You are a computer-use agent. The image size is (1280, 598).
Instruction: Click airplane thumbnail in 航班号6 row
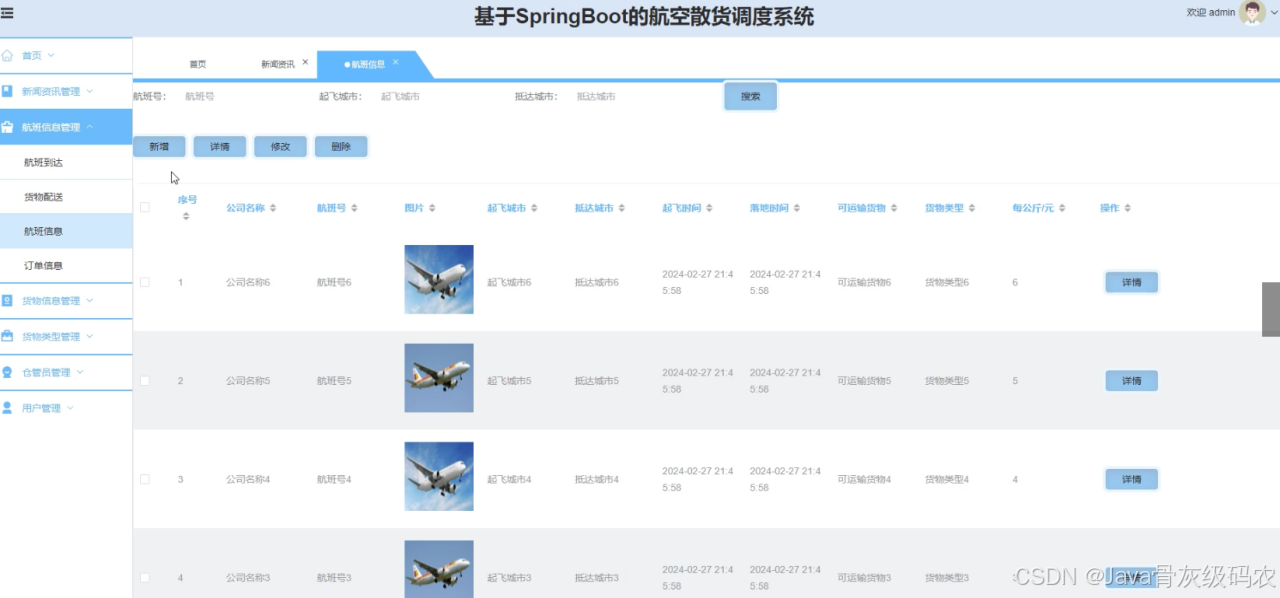pos(439,279)
